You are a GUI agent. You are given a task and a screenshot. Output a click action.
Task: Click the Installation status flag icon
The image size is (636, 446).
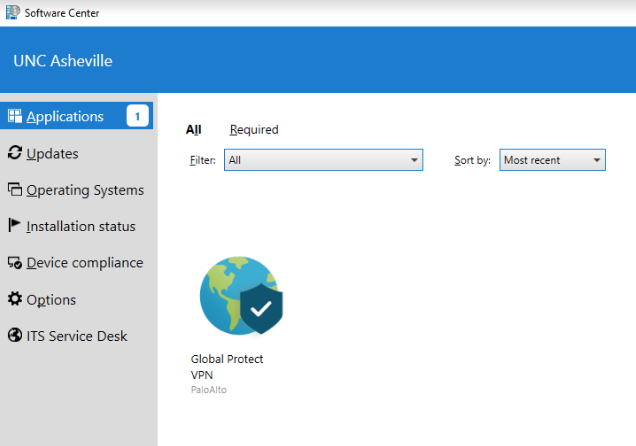(x=14, y=226)
